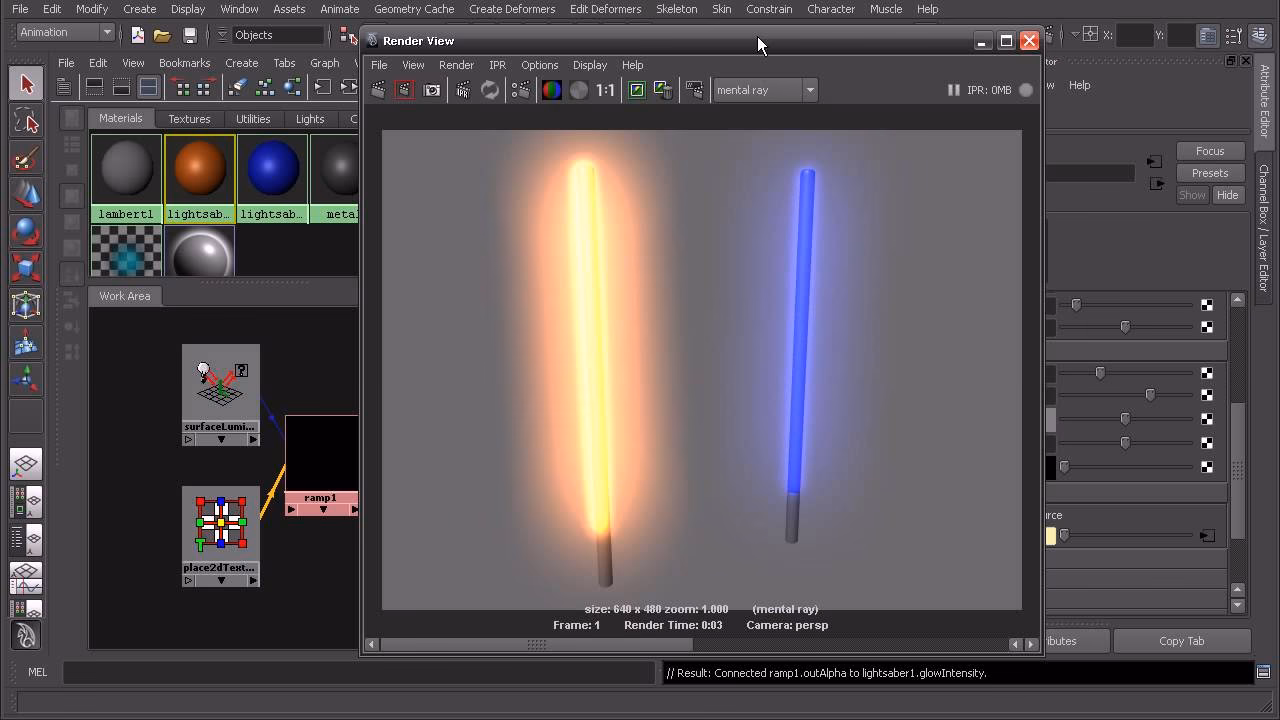Viewport: 1280px width, 720px height.
Task: Click the Copy Tab button
Action: coord(1182,641)
